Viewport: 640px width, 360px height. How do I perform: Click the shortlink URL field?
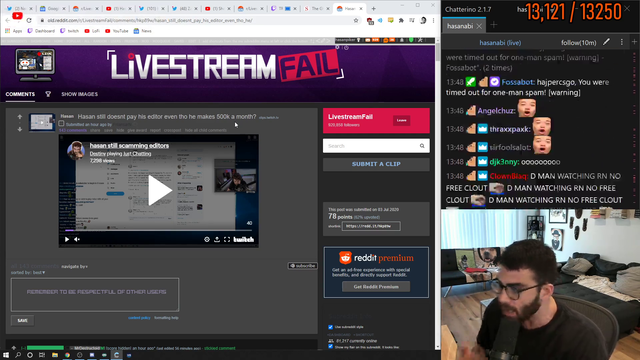371,226
